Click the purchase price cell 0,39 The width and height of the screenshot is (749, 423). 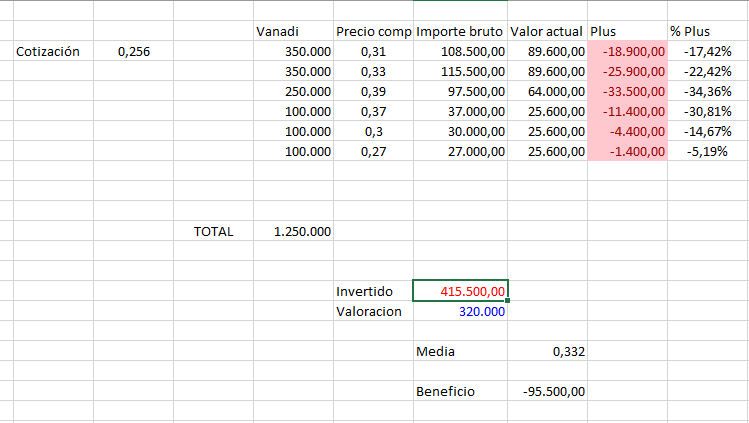point(373,91)
